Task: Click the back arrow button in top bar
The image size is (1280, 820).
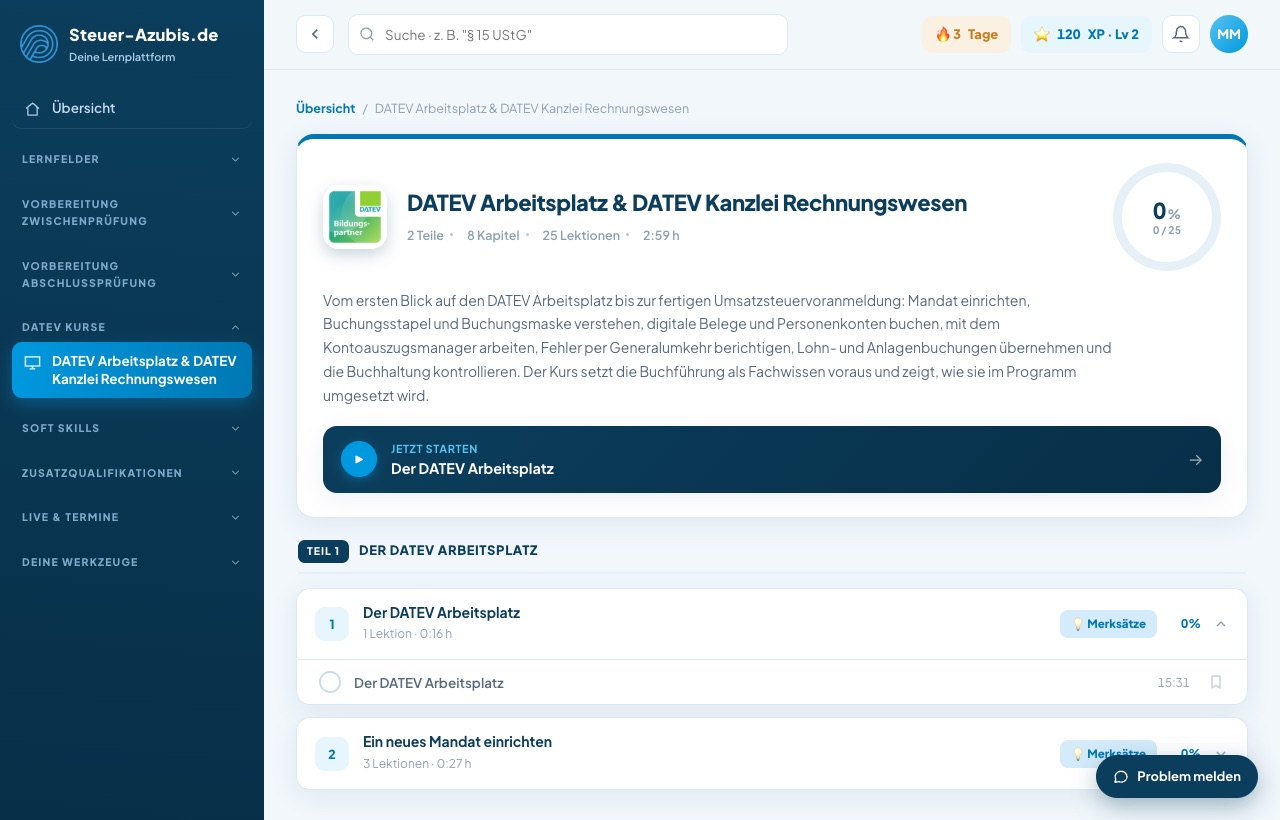Action: [x=315, y=34]
